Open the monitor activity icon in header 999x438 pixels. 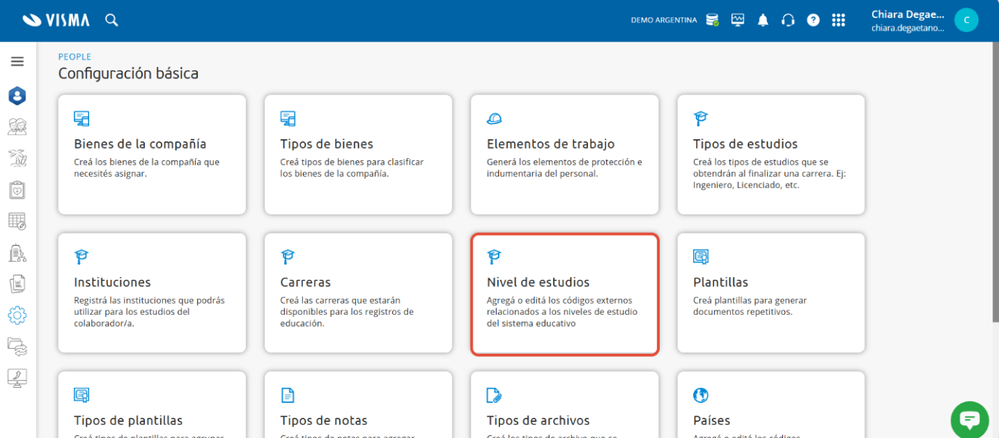(x=738, y=20)
